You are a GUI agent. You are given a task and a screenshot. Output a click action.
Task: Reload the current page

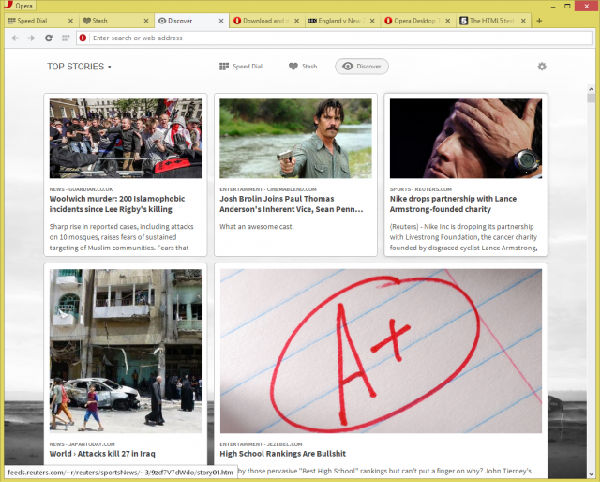48,38
